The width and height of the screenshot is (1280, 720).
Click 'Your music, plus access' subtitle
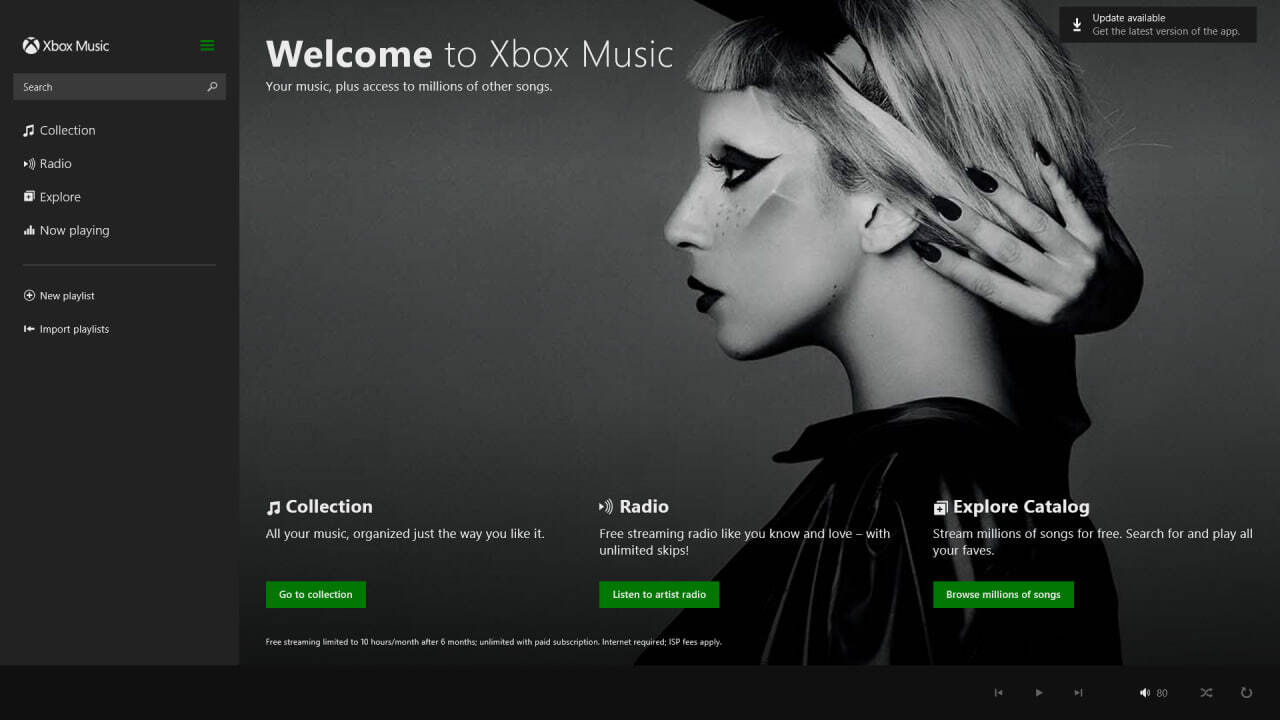coord(409,87)
